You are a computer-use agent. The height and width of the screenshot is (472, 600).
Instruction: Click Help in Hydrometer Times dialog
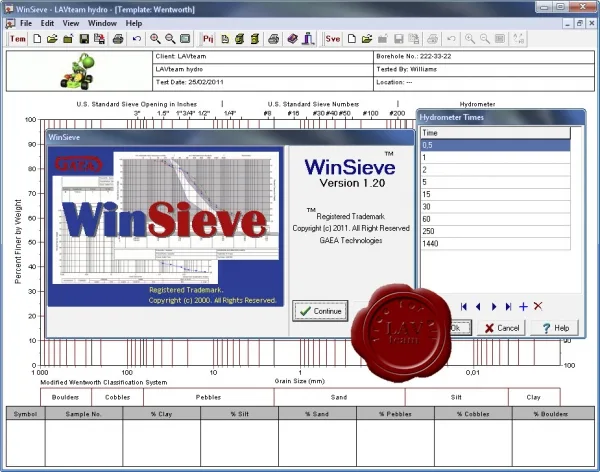554,328
